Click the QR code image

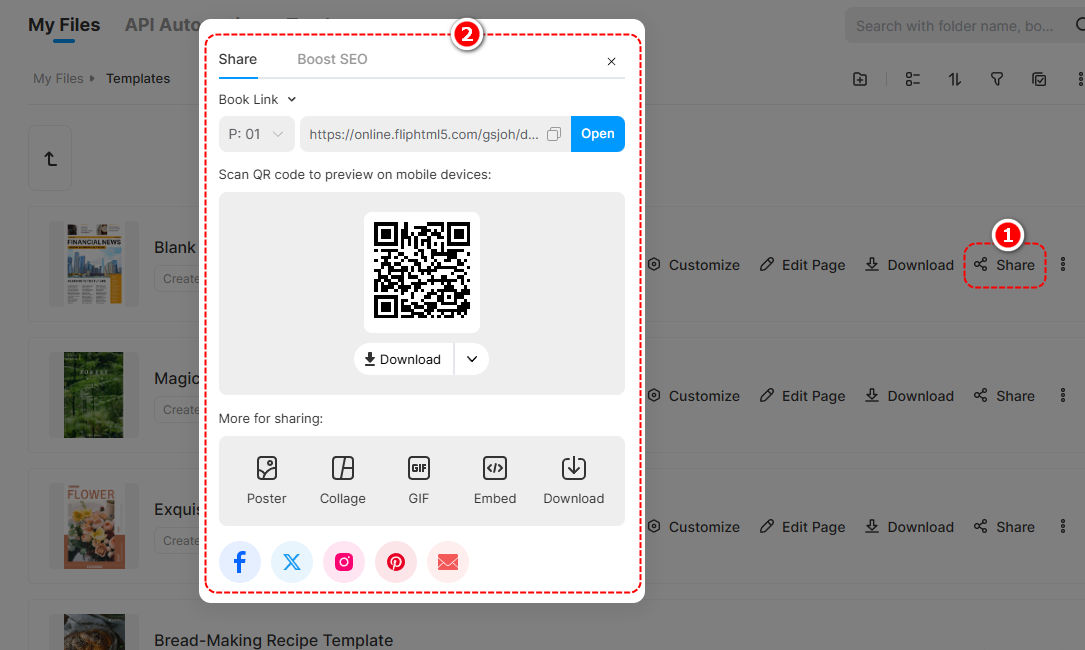click(422, 270)
